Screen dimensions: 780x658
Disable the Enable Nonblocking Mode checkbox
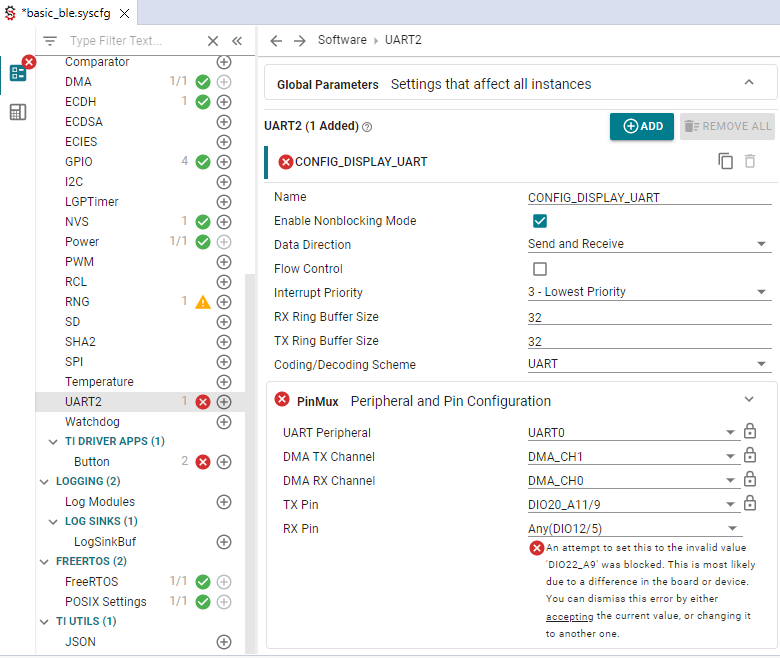pyautogui.click(x=540, y=221)
